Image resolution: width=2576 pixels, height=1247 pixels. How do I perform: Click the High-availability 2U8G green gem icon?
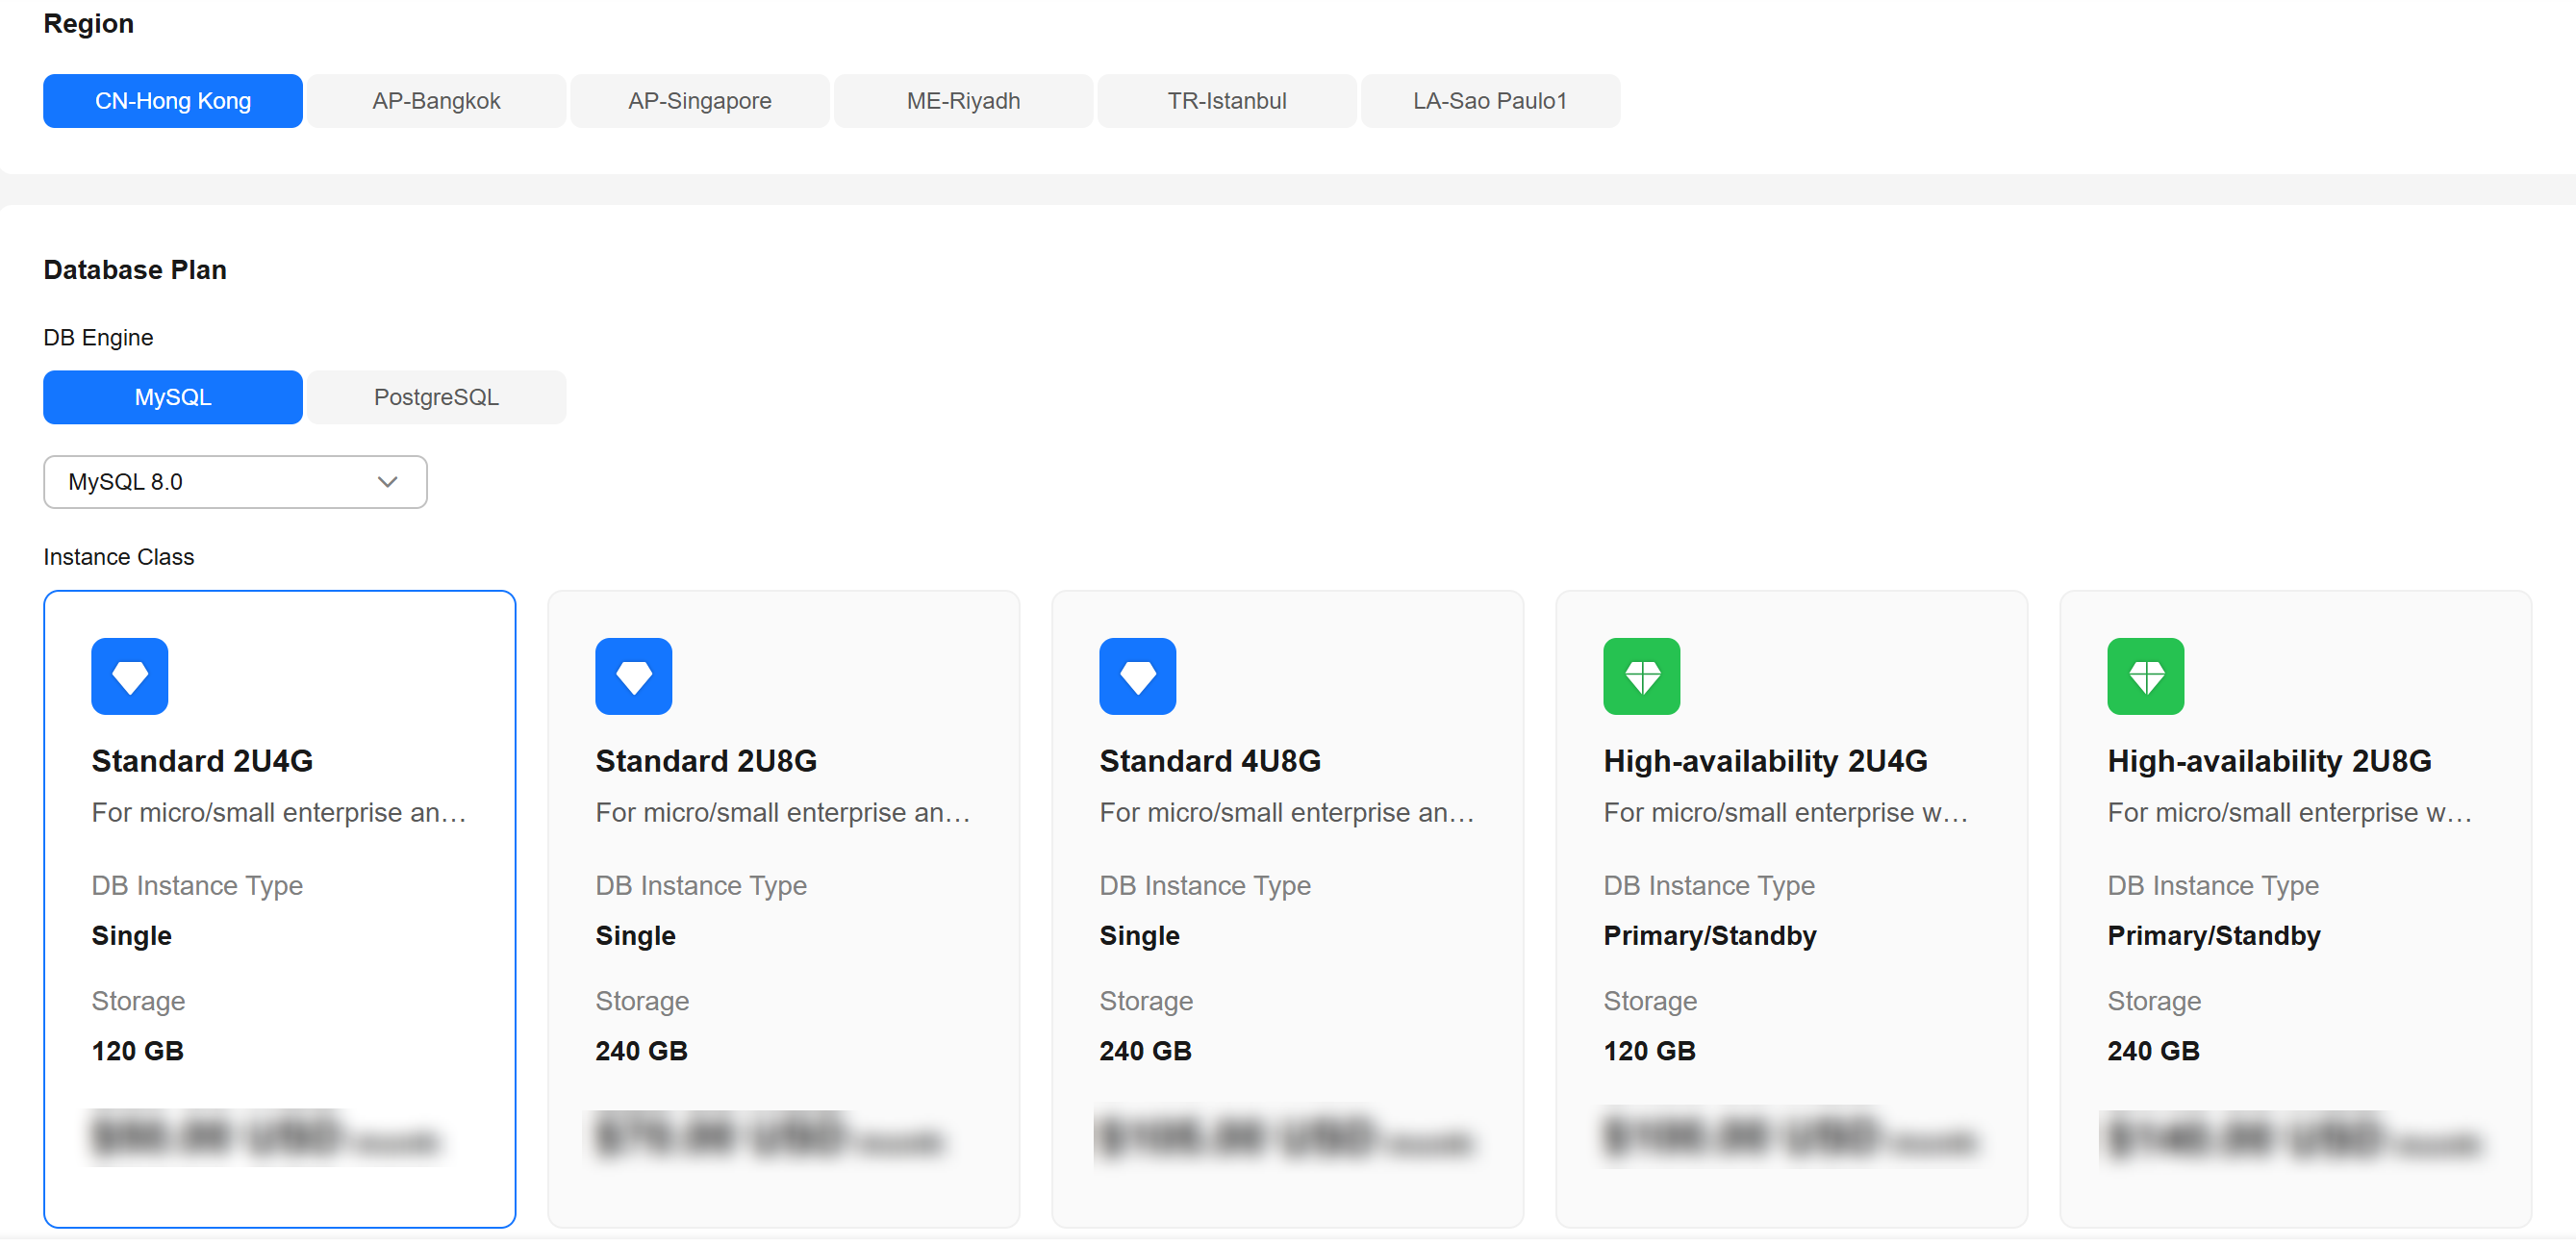[x=2146, y=677]
